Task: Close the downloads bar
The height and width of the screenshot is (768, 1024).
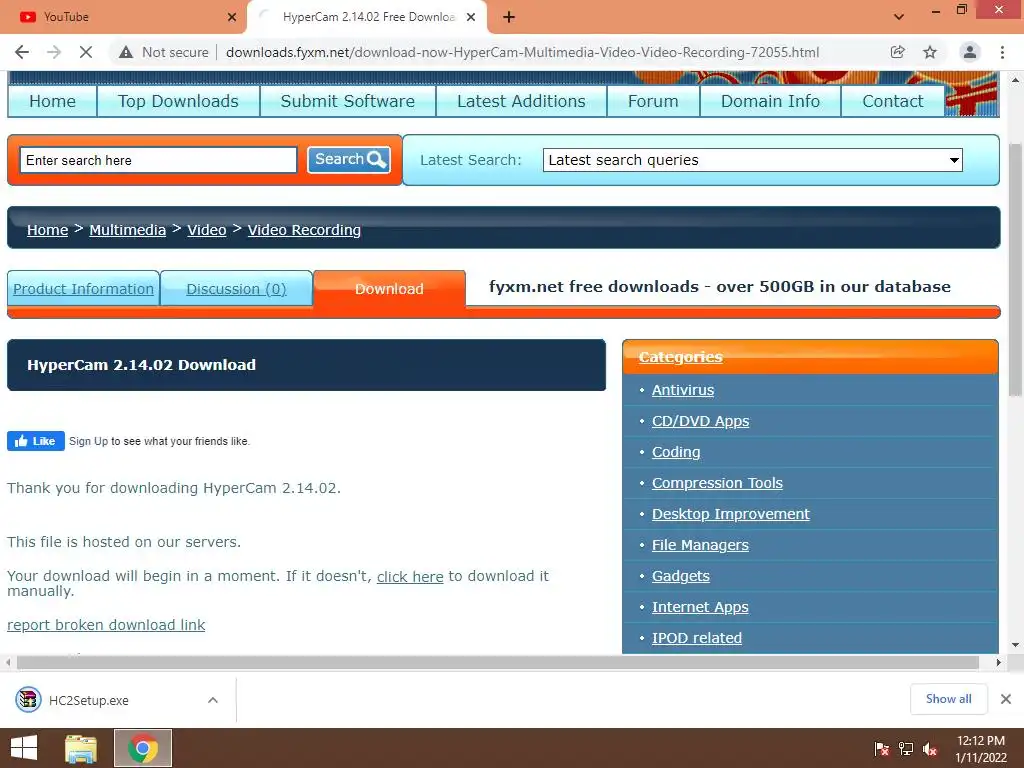Action: [x=1006, y=699]
